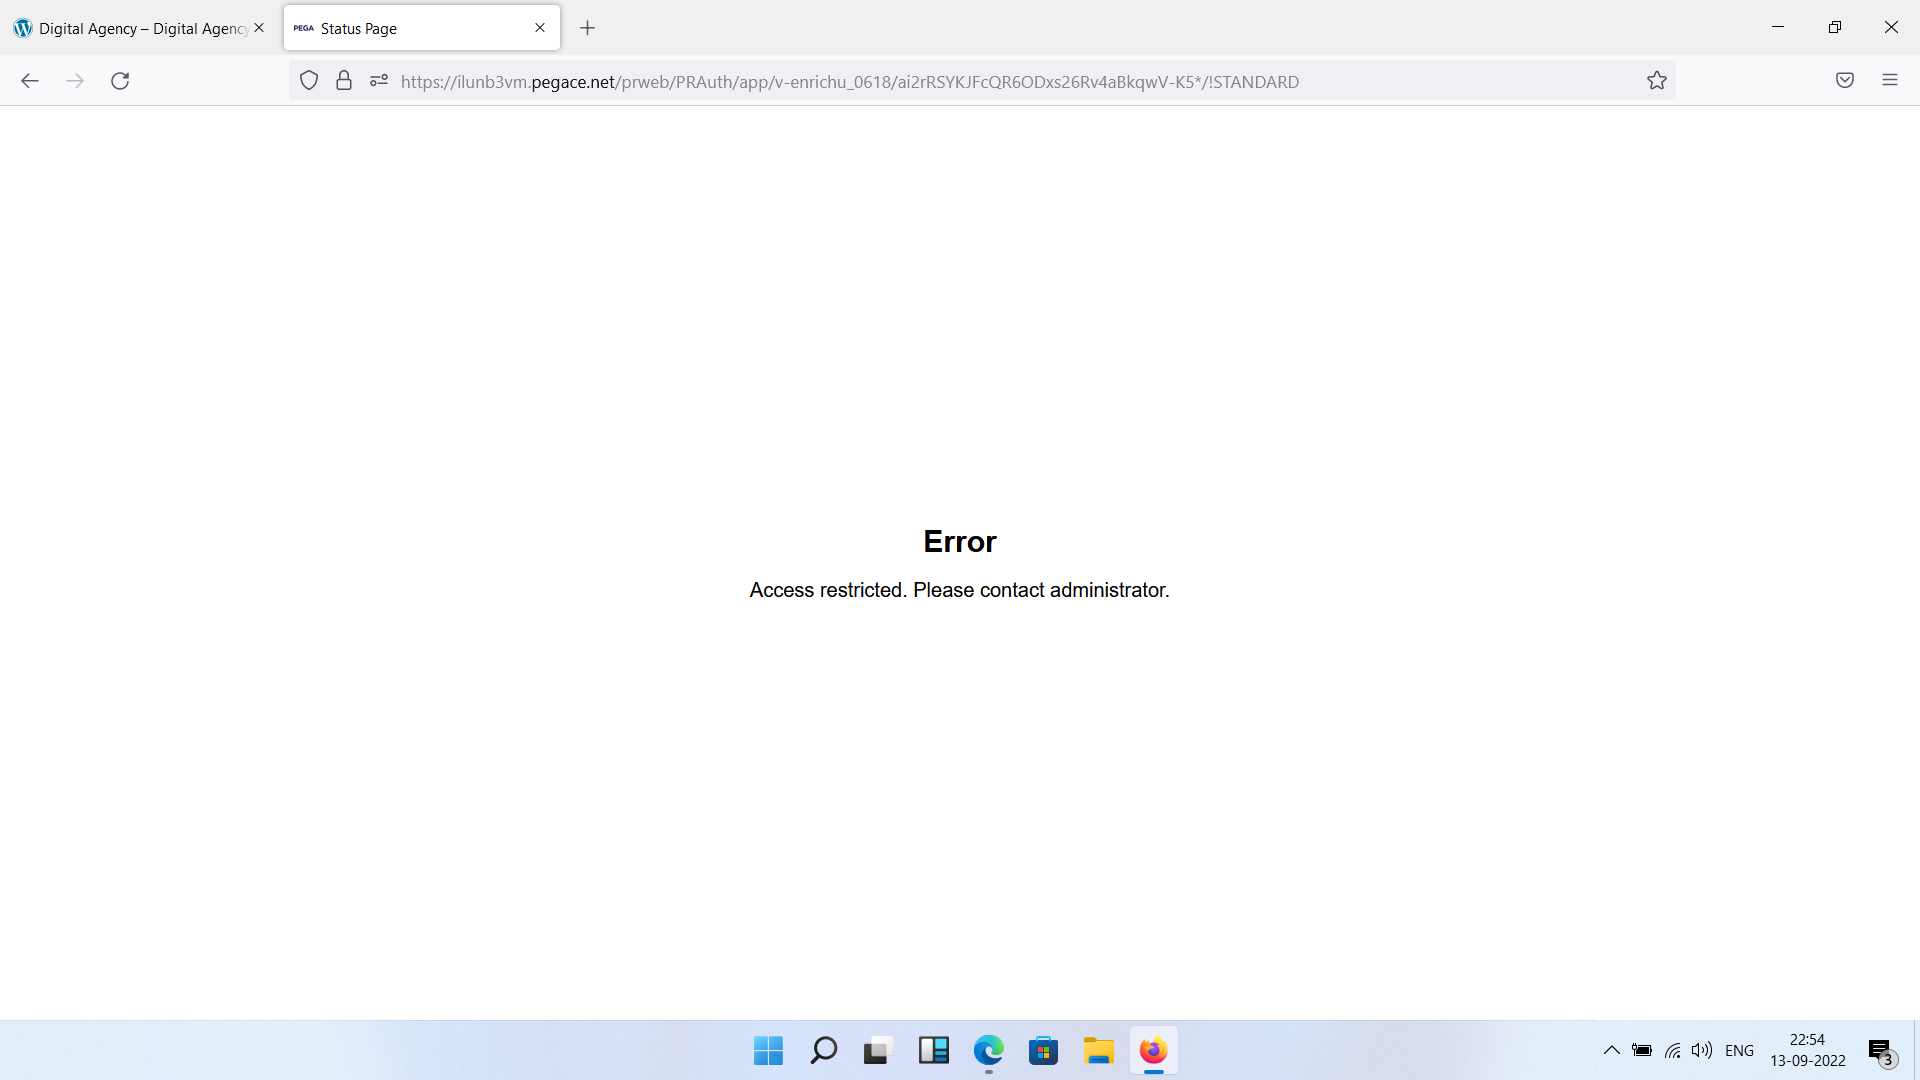Launch Microsoft Edge from taskbar
The width and height of the screenshot is (1920, 1080).
coord(988,1051)
